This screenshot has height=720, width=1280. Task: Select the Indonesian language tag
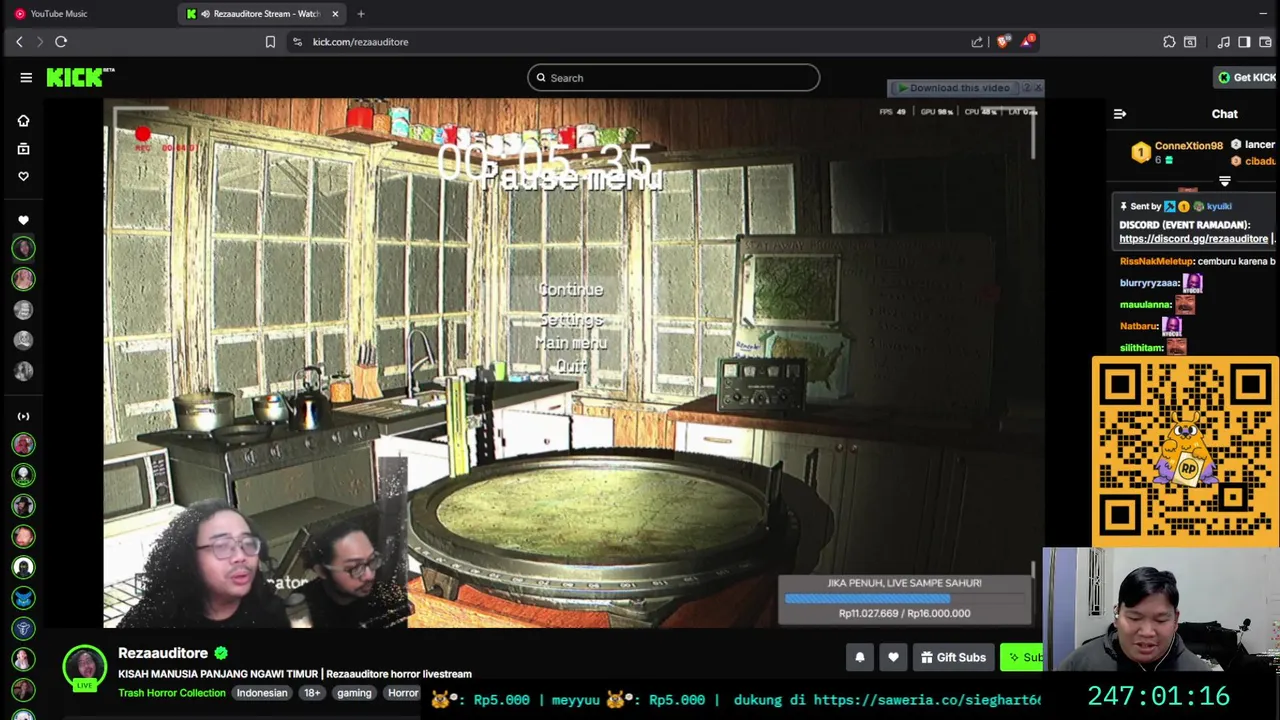(x=262, y=693)
